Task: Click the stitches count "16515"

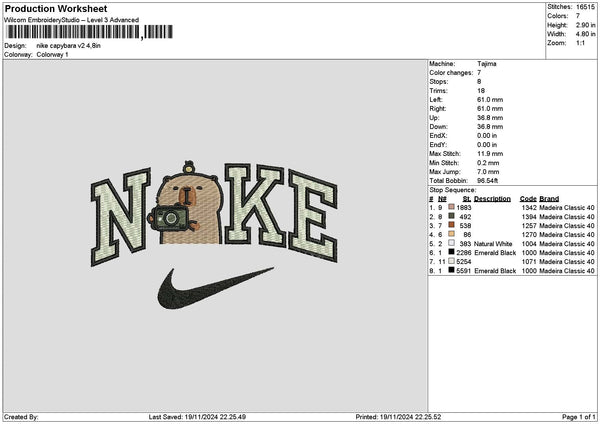Action: pyautogui.click(x=585, y=7)
